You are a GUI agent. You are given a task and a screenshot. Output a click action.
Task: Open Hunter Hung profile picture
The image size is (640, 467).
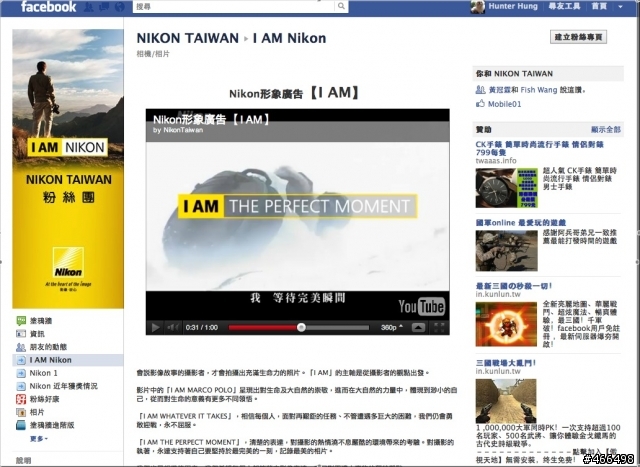[478, 7]
